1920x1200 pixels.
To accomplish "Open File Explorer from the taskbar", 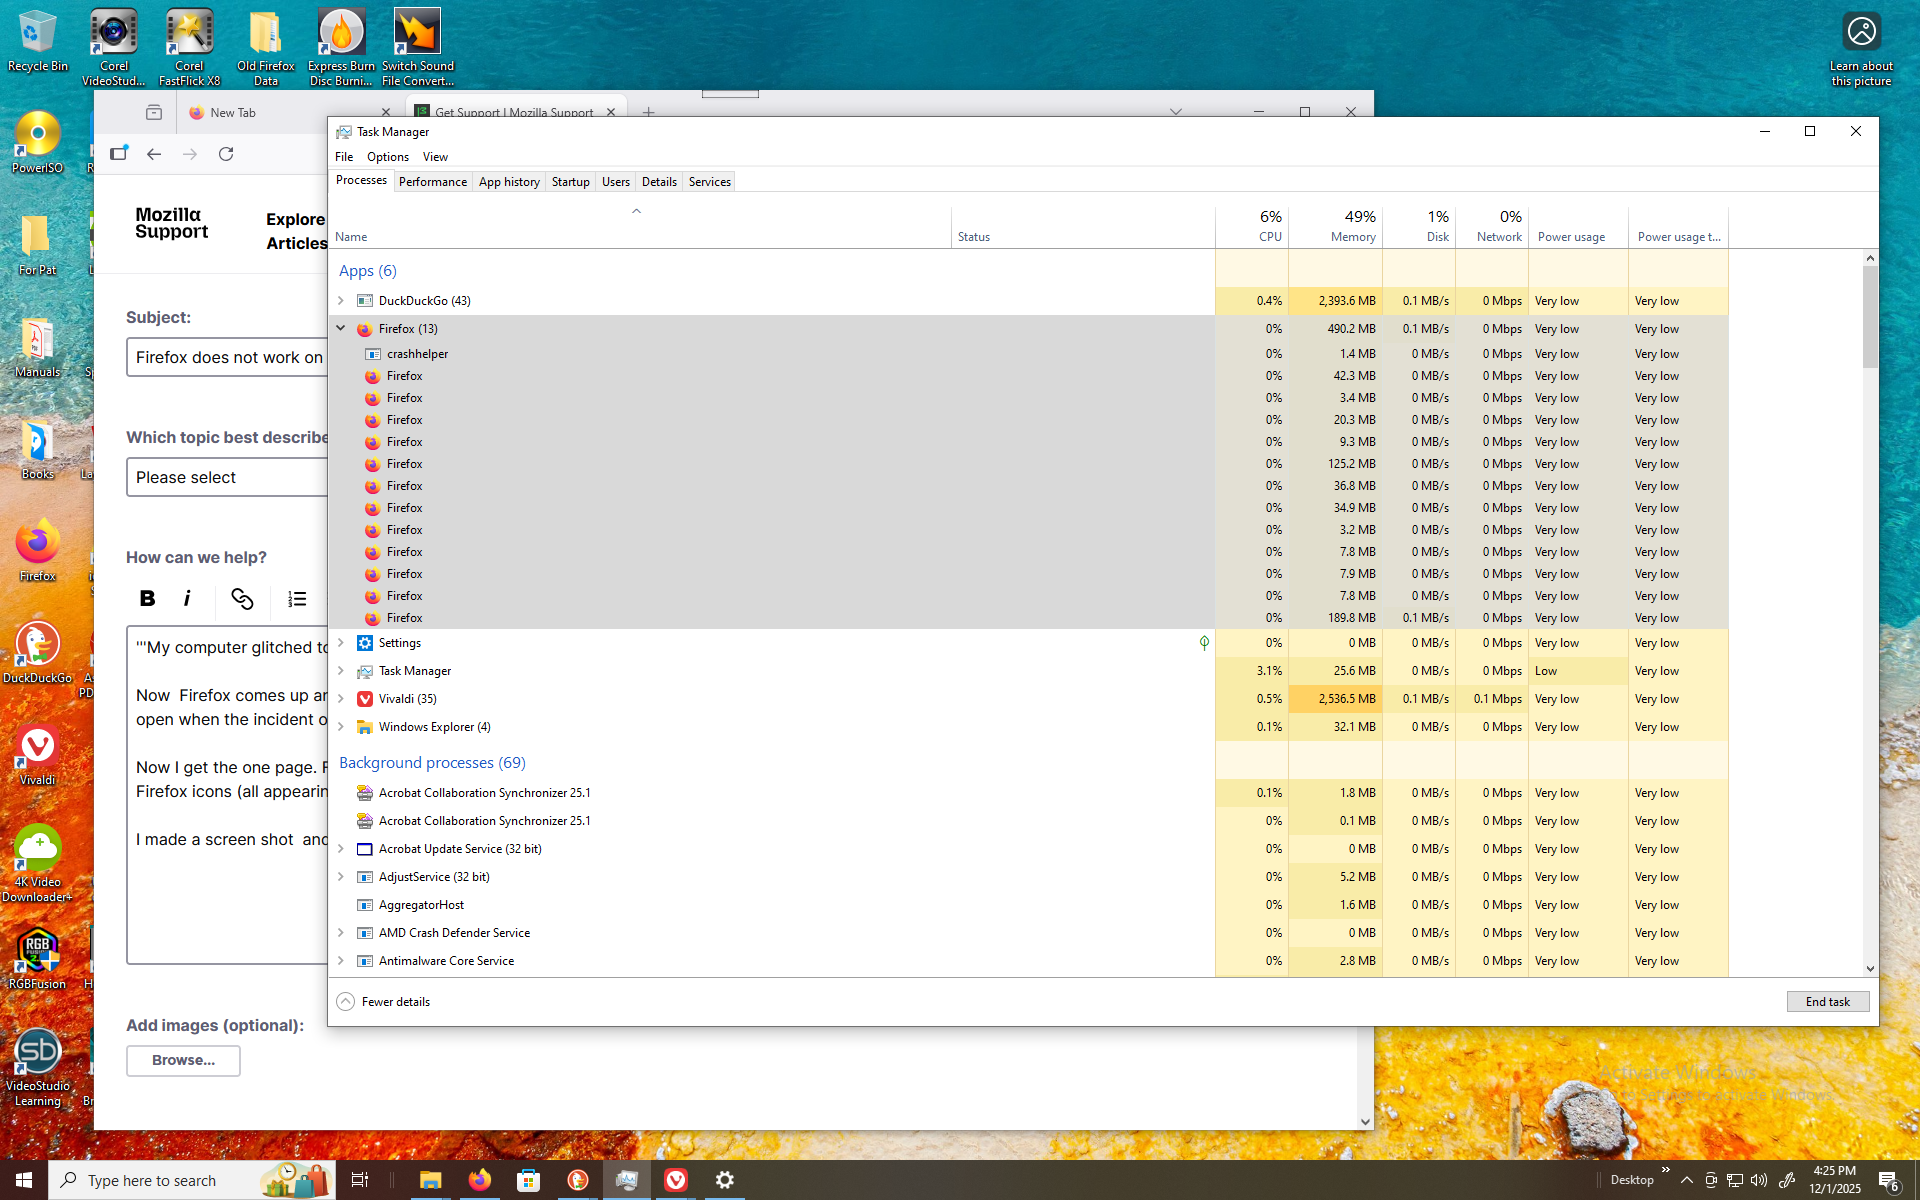I will 430,1180.
